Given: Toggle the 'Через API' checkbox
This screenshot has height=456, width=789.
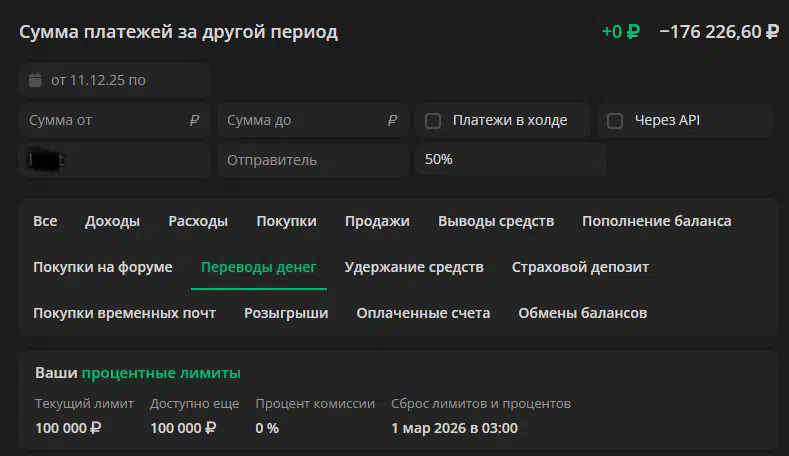Looking at the screenshot, I should point(615,121).
